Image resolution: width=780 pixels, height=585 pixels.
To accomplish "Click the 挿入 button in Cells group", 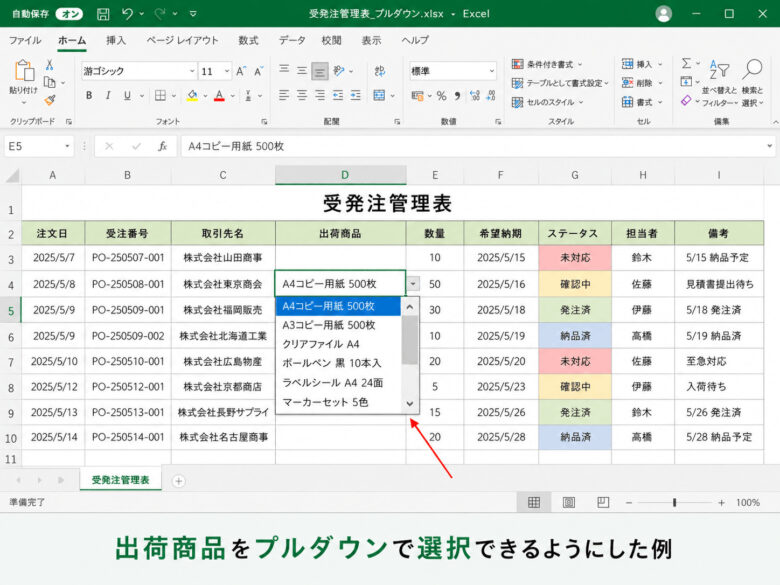I will click(642, 64).
